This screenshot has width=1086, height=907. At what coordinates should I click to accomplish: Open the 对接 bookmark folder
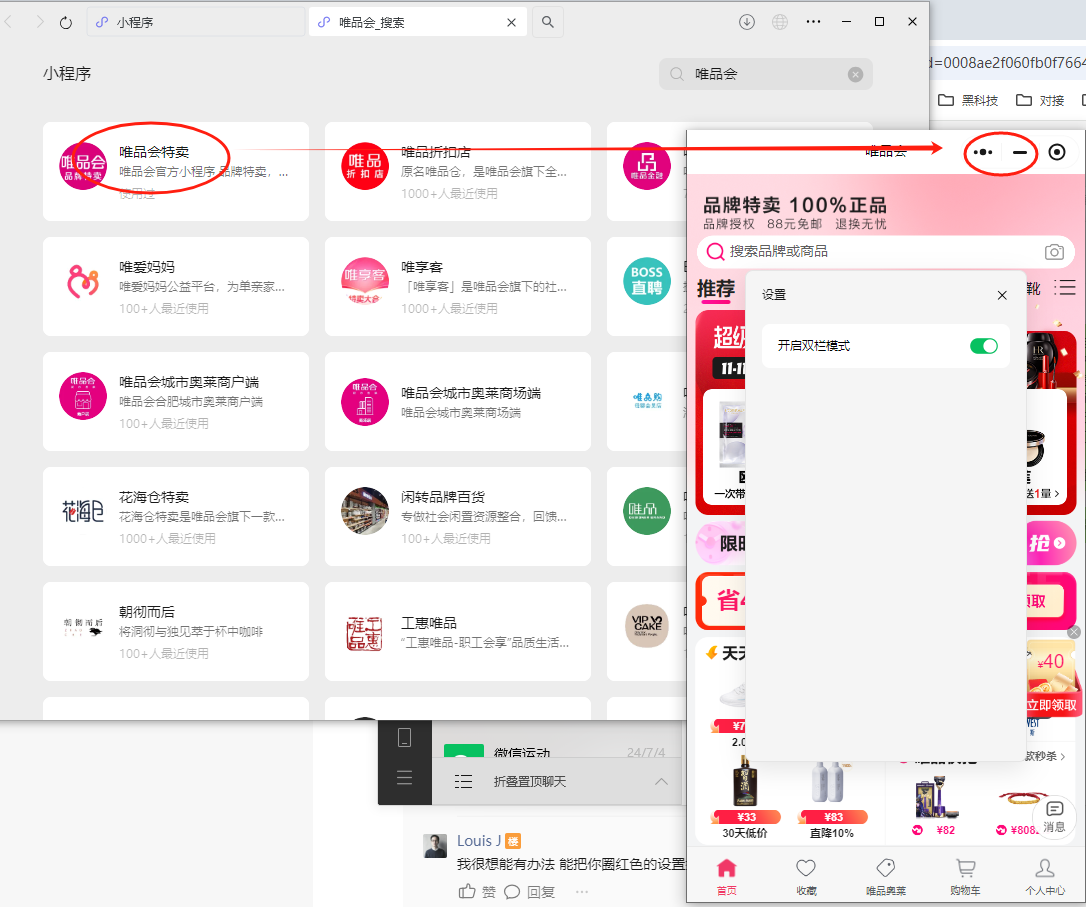tap(1040, 100)
